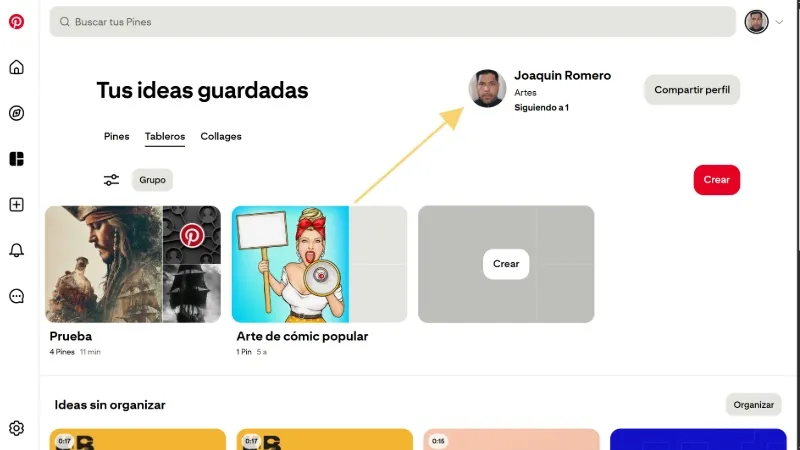Click Crear on the empty board placeholder

pos(506,264)
